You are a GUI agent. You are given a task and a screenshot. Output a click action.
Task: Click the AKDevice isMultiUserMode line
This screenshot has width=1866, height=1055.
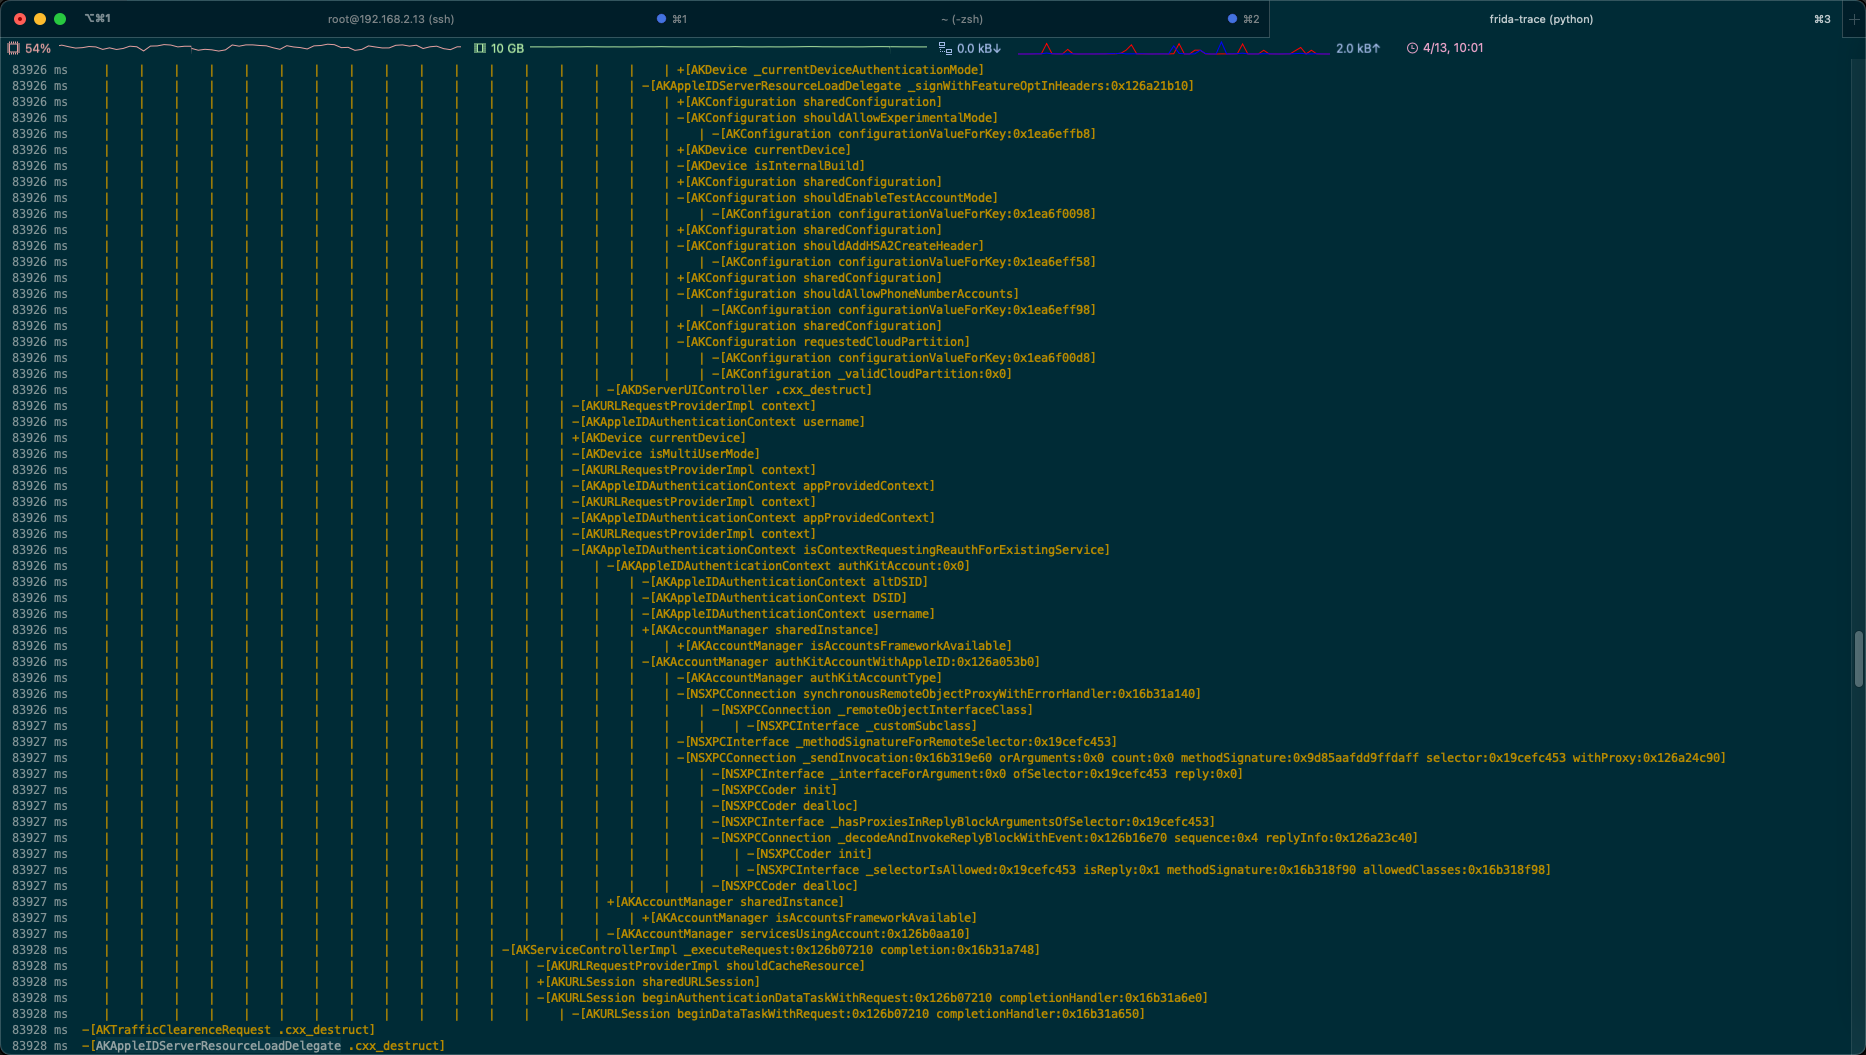(x=666, y=454)
